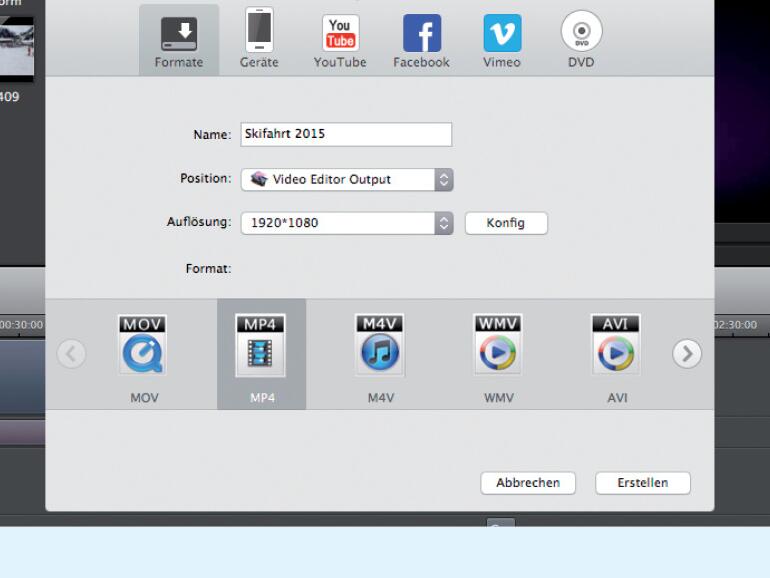Screen dimensions: 770x578
Task: Show previous formats with the left arrow
Action: pyautogui.click(x=71, y=354)
